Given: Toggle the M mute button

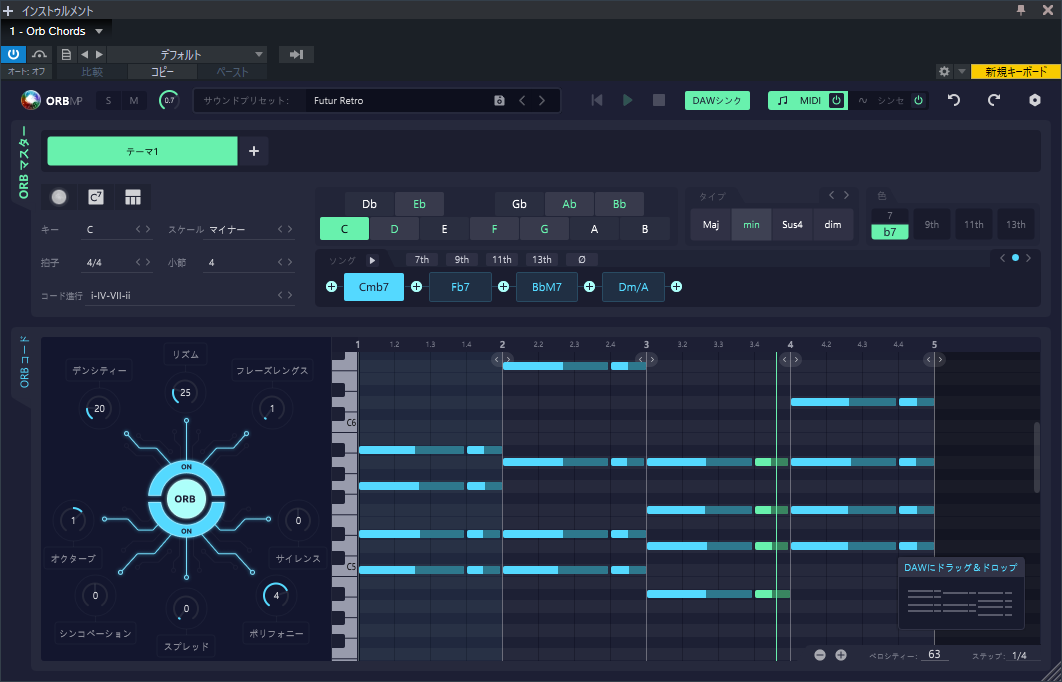Looking at the screenshot, I should coord(133,100).
